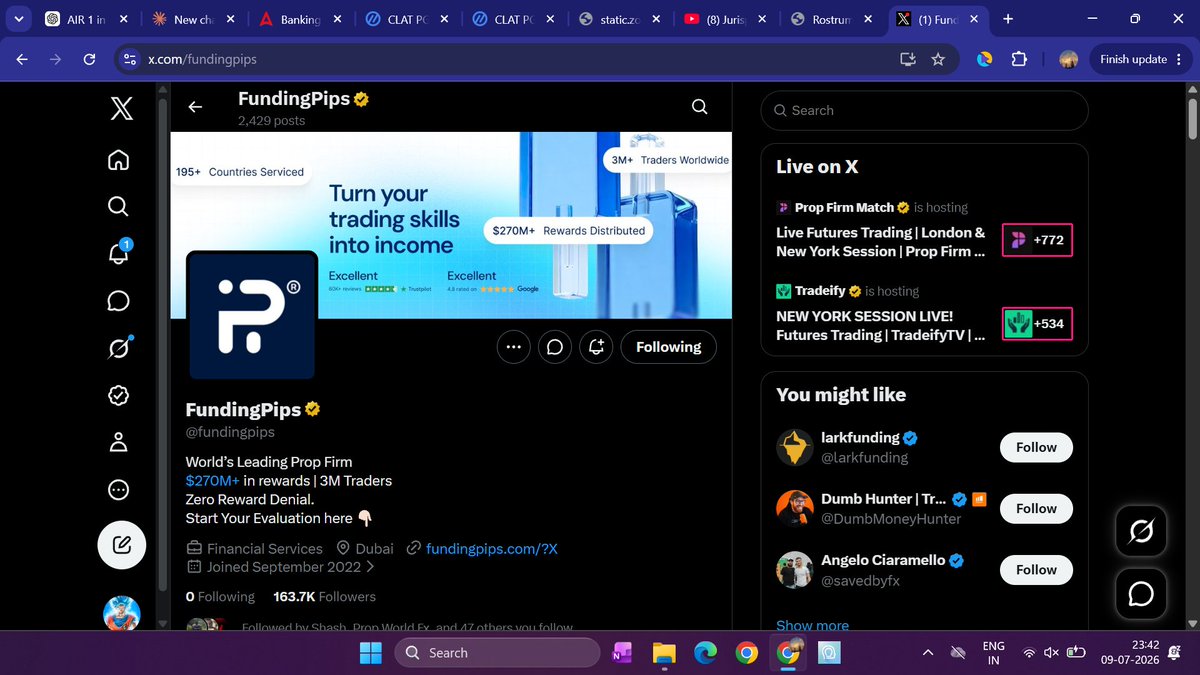Screen dimensions: 1200x675
Task: Click the install app icon in address bar
Action: pyautogui.click(x=907, y=59)
